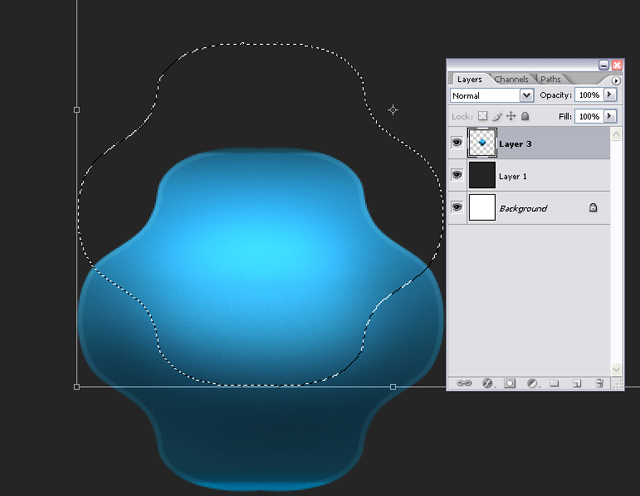Hide Layer 3 using eye icon
This screenshot has width=640, height=496.
(x=457, y=142)
